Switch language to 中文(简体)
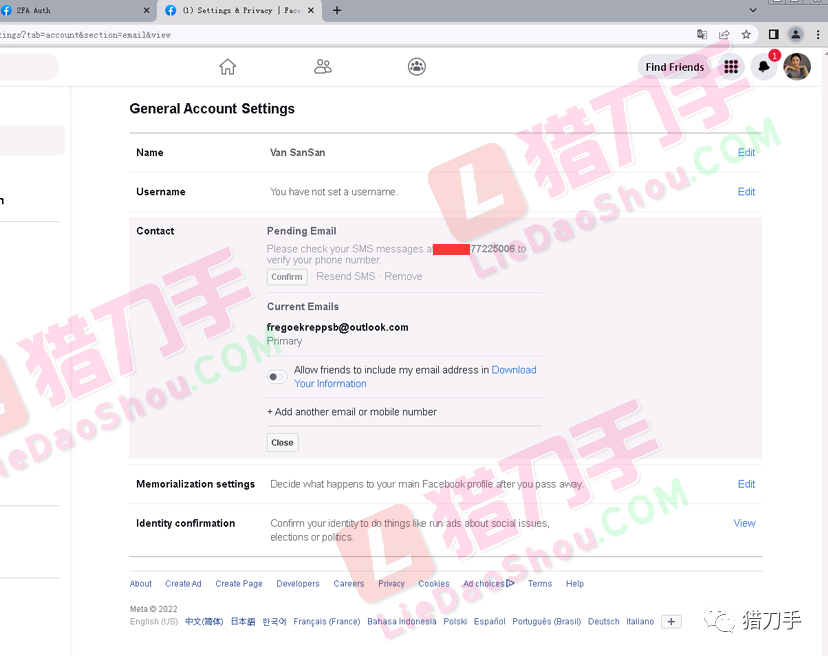828x656 pixels. [204, 622]
